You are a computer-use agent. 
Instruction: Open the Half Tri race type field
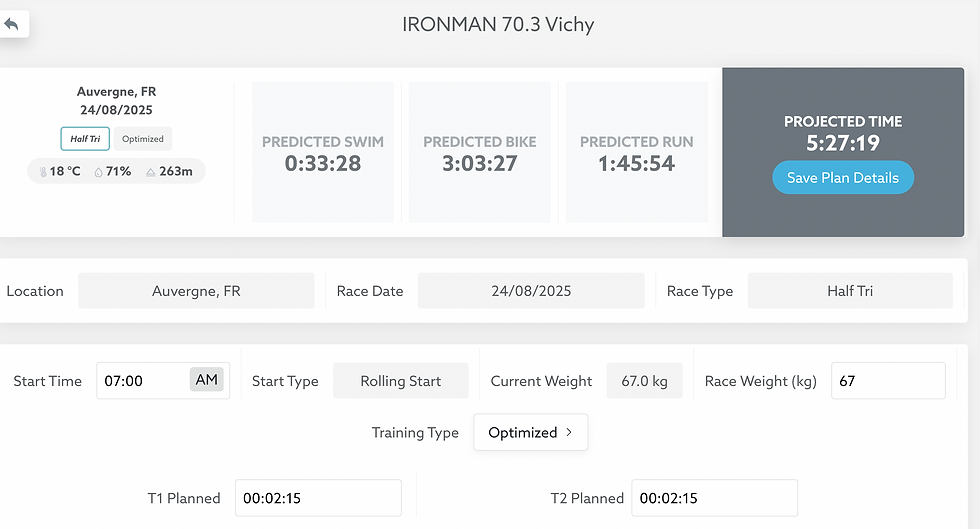[x=850, y=291]
